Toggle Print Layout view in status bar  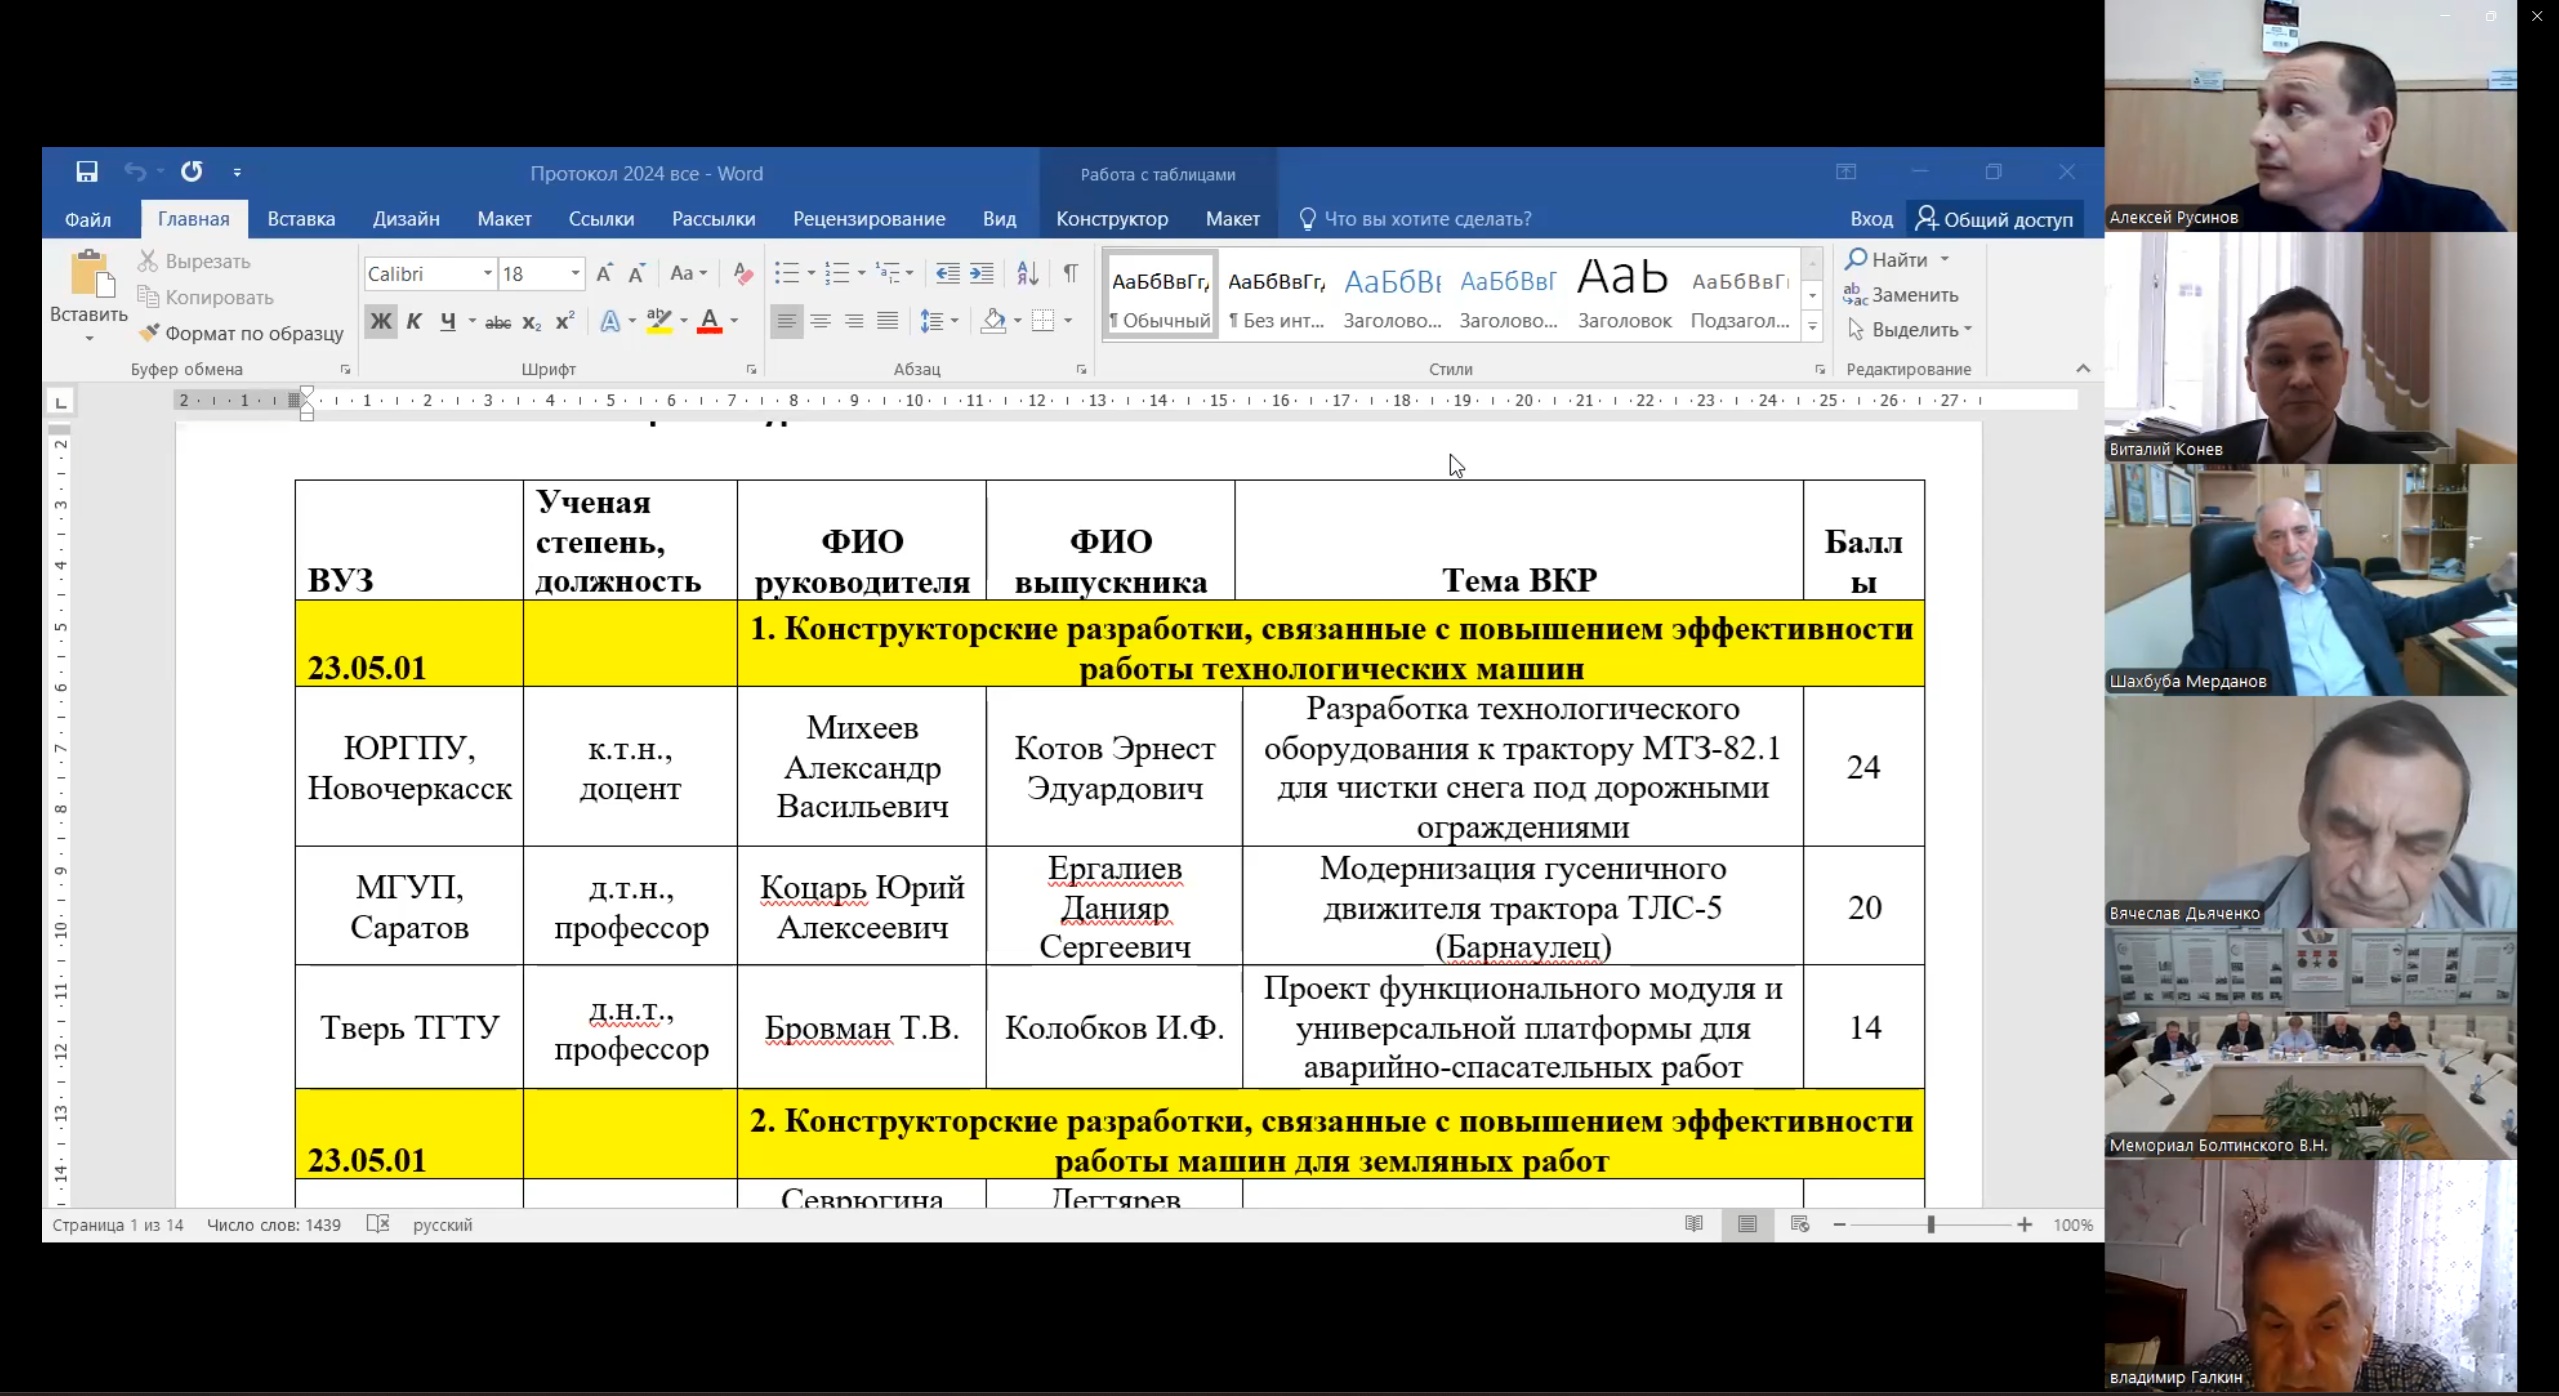[1747, 1224]
